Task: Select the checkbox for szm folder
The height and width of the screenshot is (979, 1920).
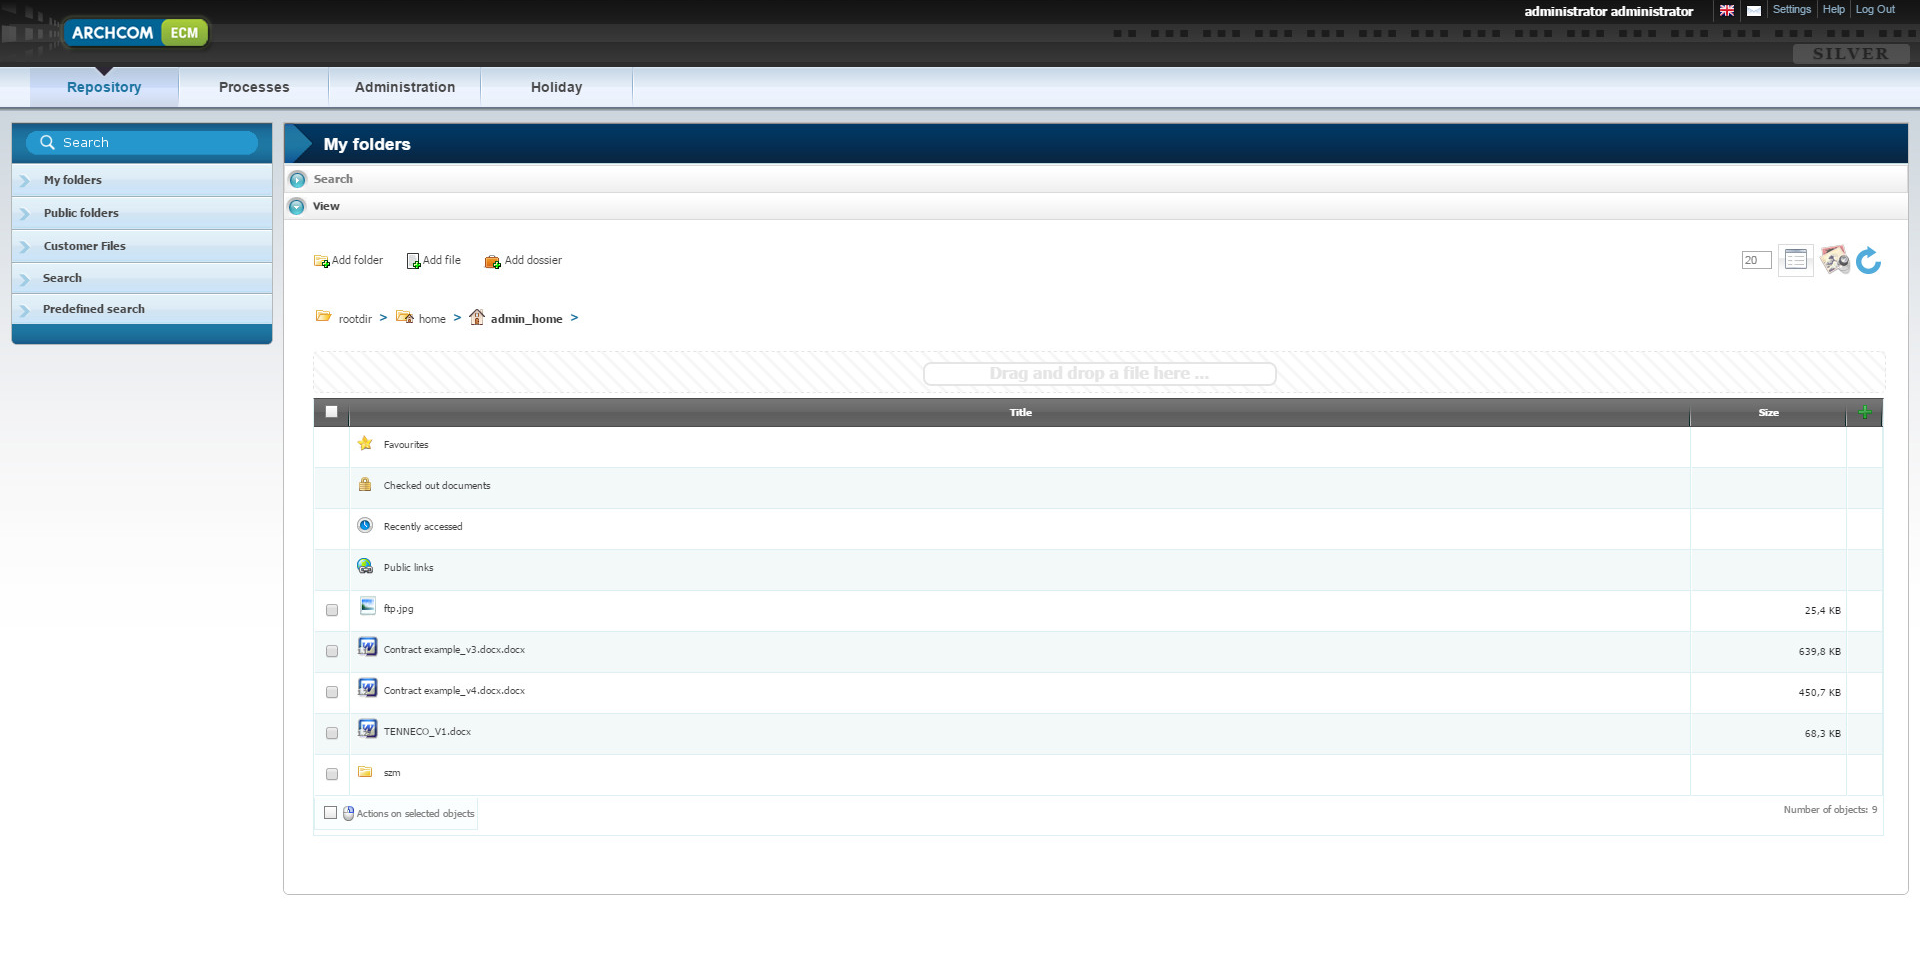Action: point(332,774)
